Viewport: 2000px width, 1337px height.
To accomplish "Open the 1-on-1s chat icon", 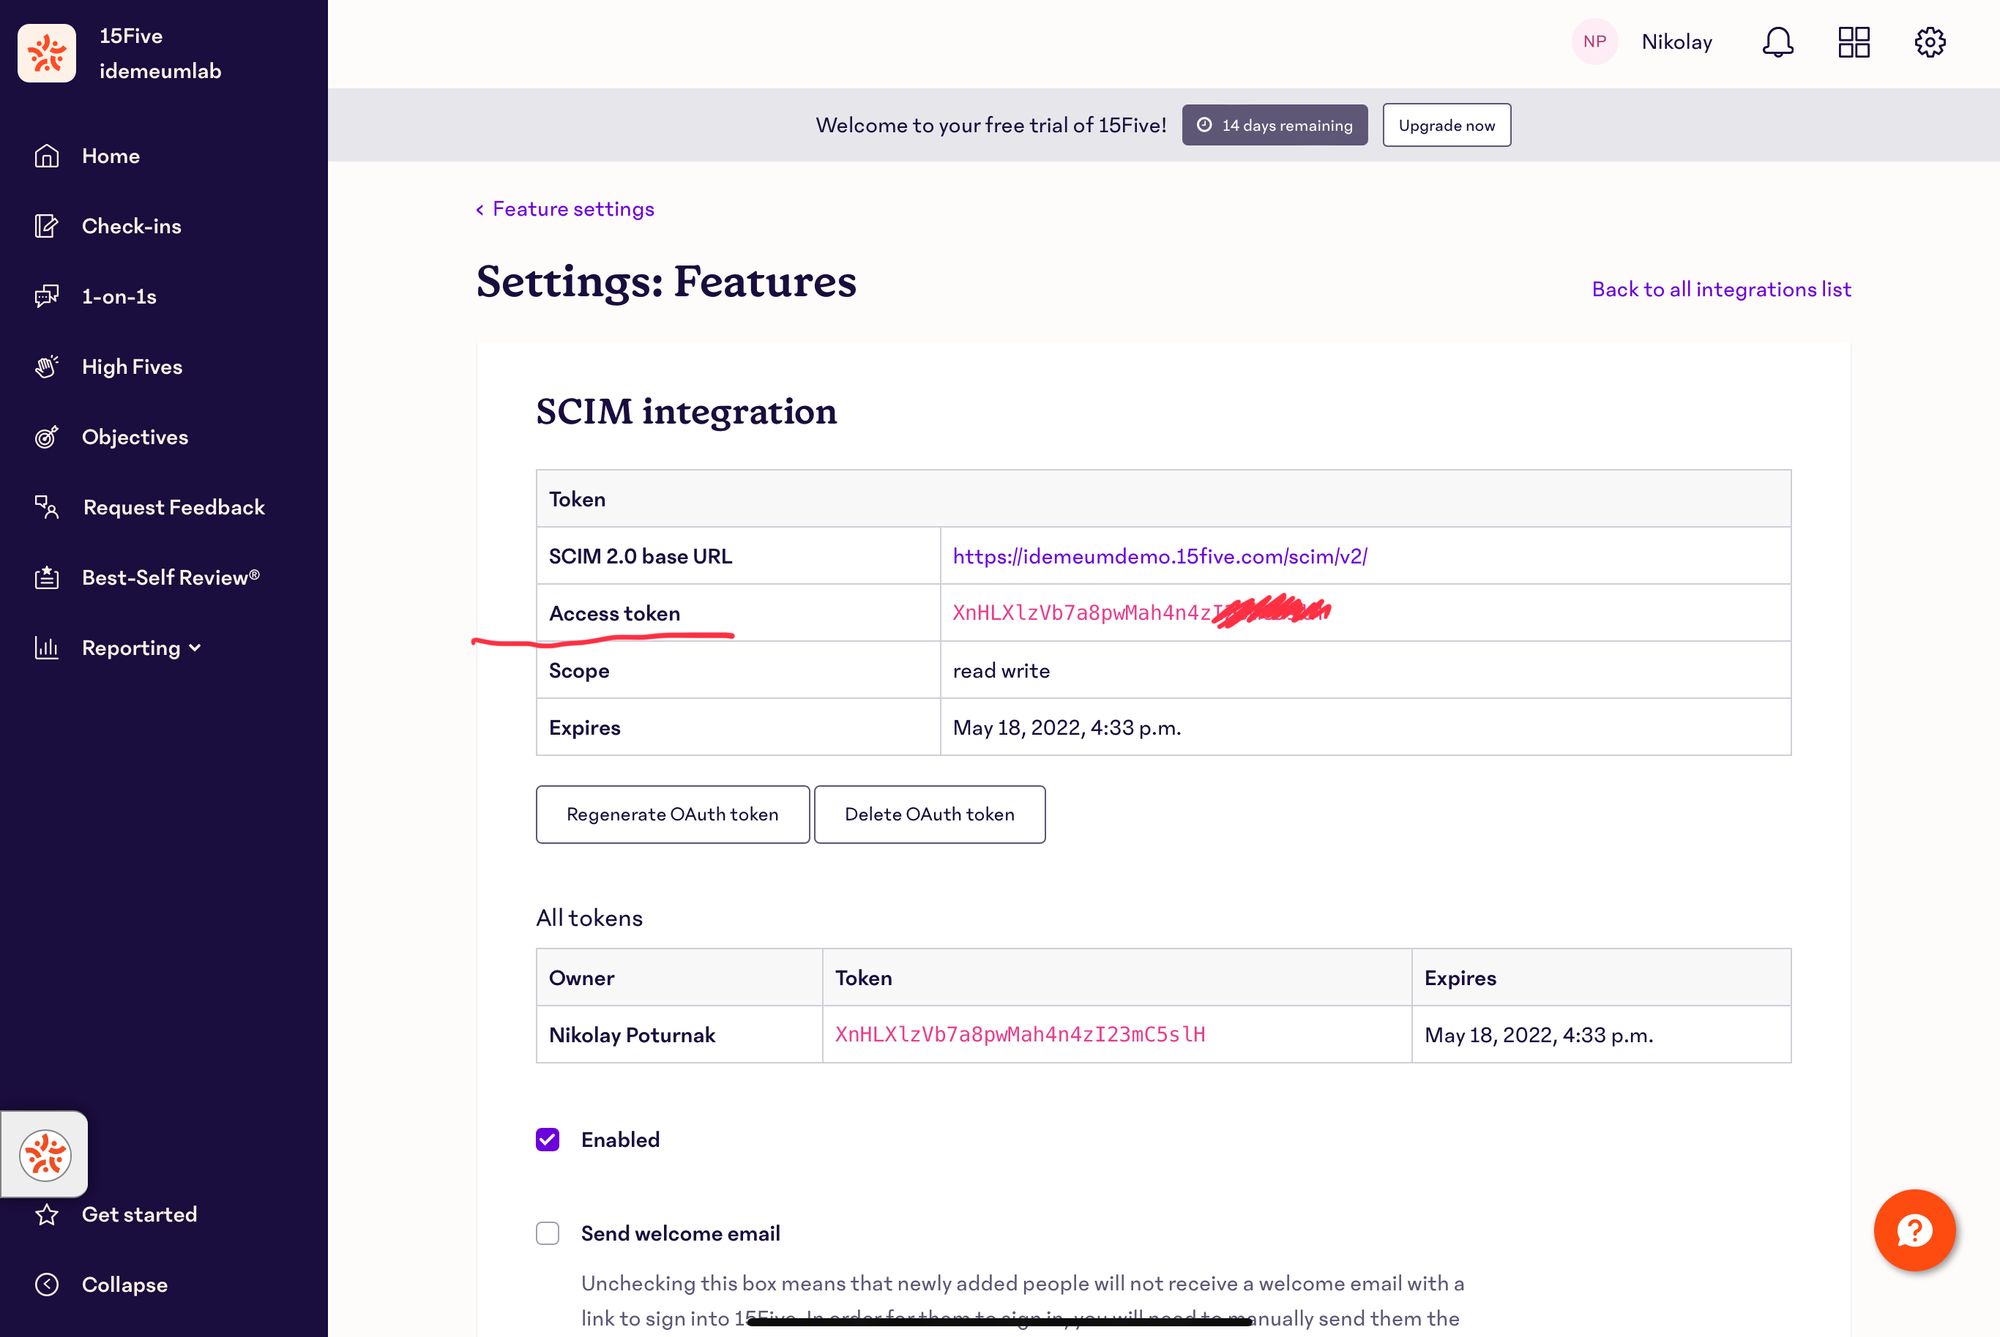I will (47, 296).
